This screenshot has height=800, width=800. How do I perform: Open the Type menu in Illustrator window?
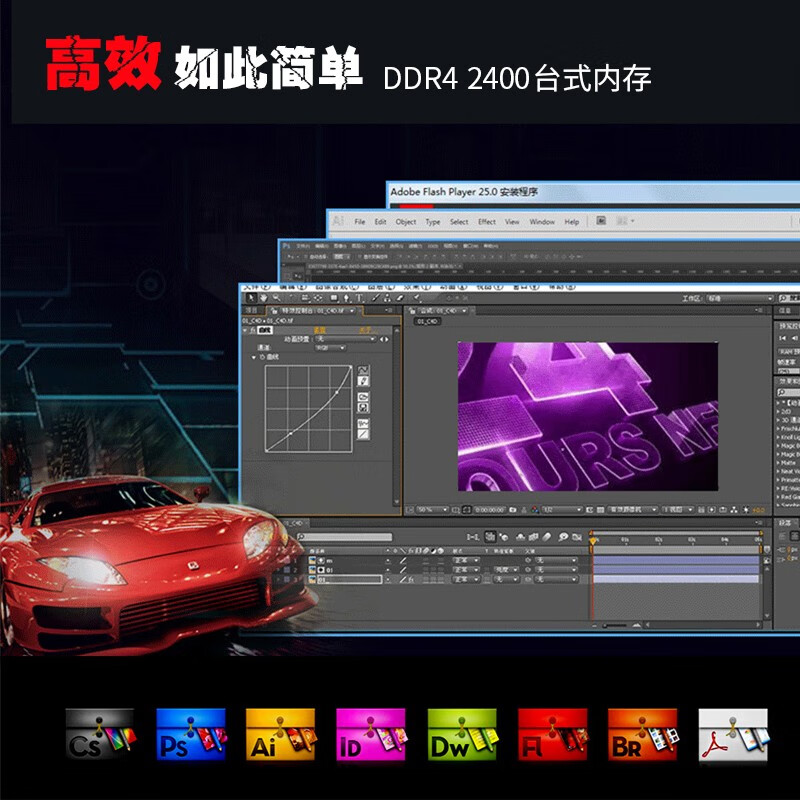(x=433, y=221)
